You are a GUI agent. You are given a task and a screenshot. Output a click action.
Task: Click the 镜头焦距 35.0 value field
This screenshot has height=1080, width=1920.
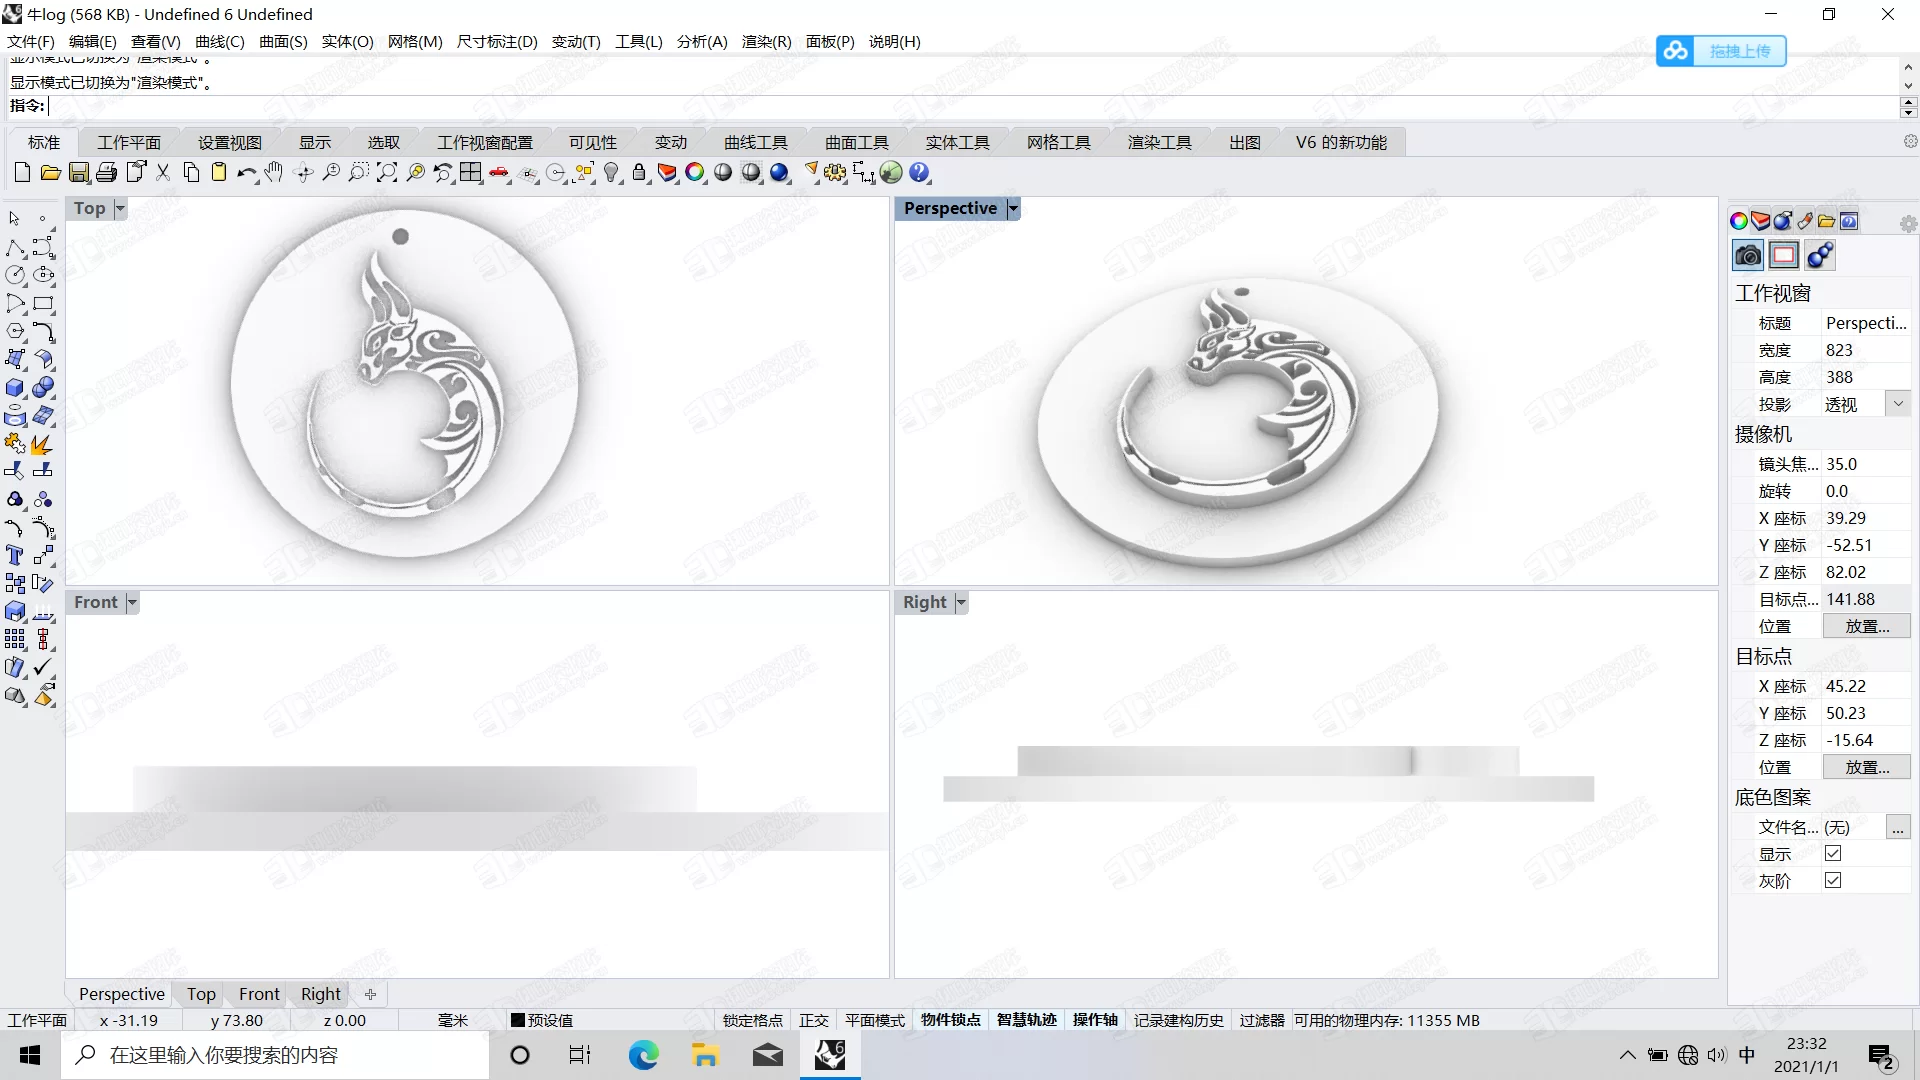tap(1866, 464)
